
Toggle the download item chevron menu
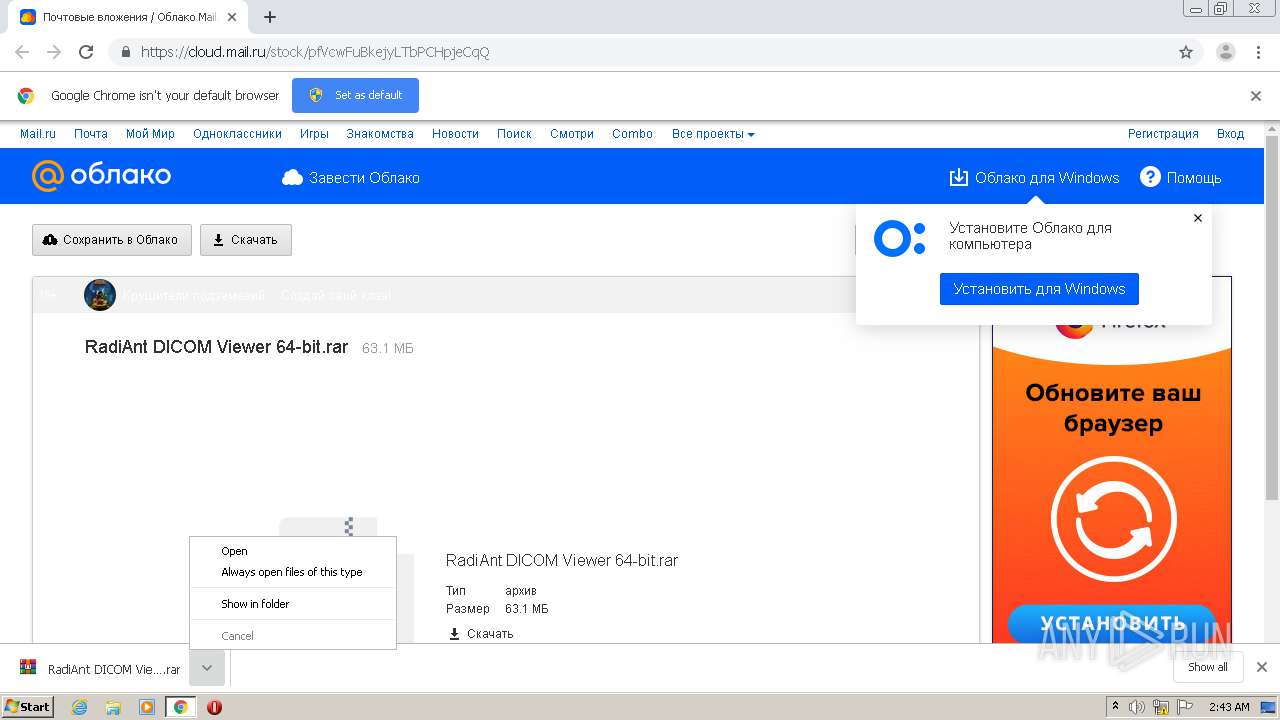tap(207, 668)
